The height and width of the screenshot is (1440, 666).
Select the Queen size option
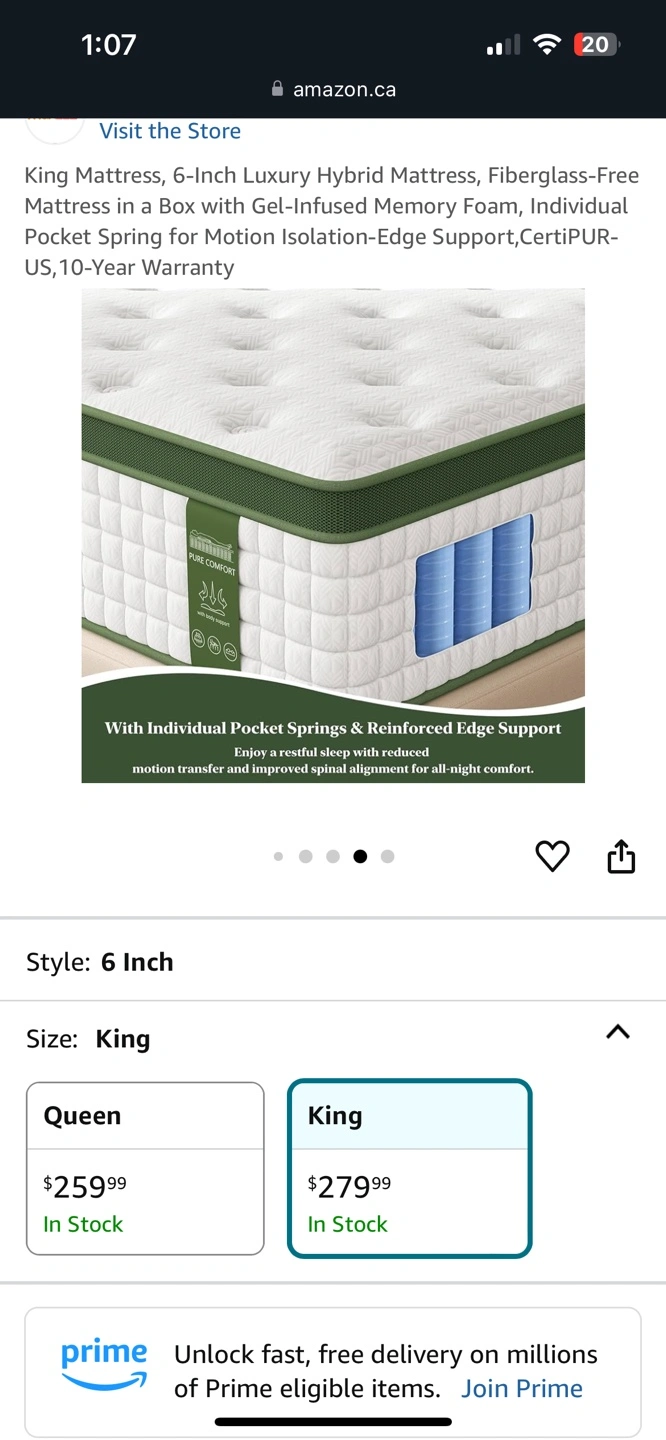point(145,1168)
